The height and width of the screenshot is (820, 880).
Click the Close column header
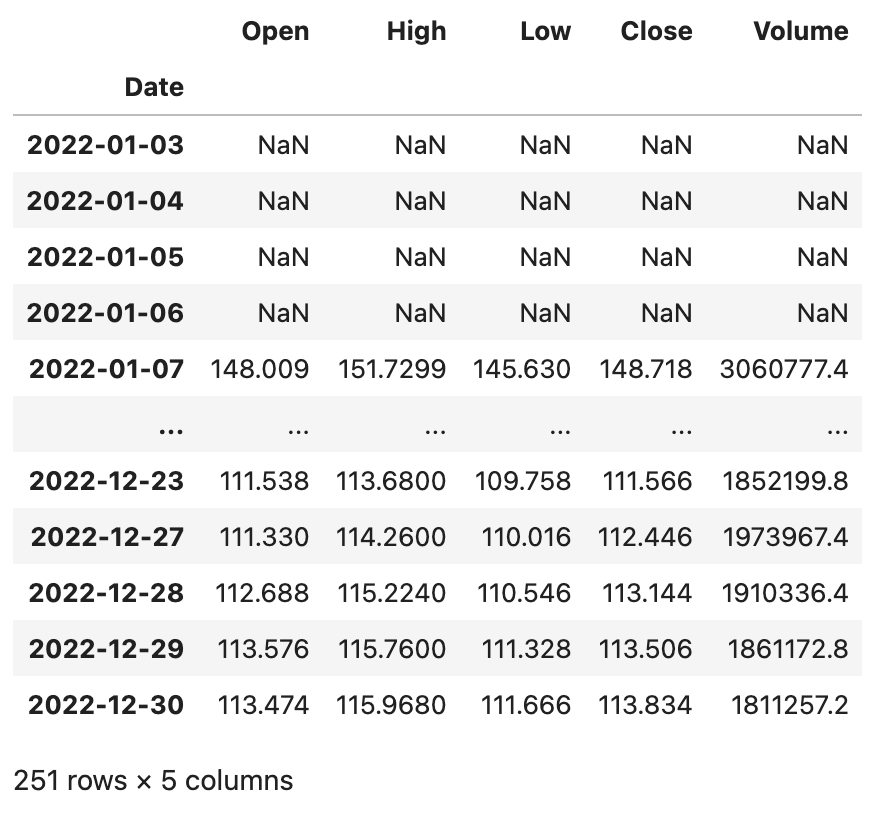click(656, 31)
